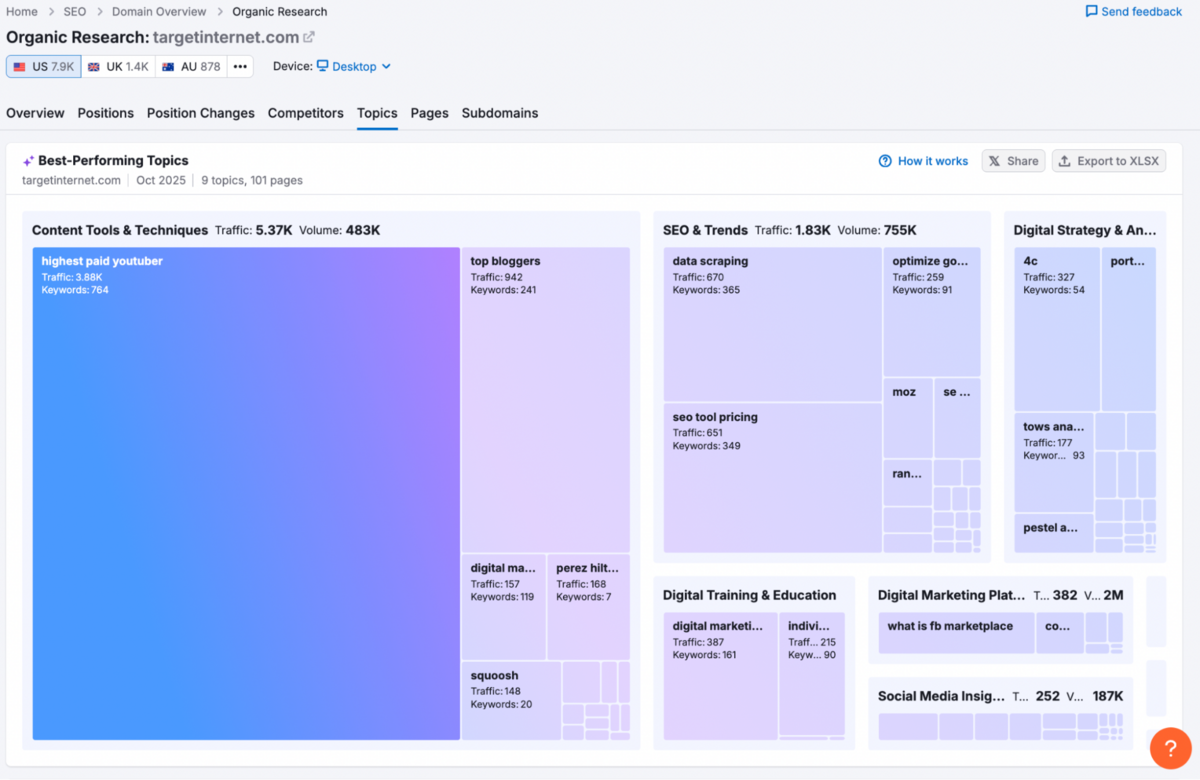Image resolution: width=1200 pixels, height=780 pixels.
Task: Switch to the Overview tab
Action: [35, 113]
